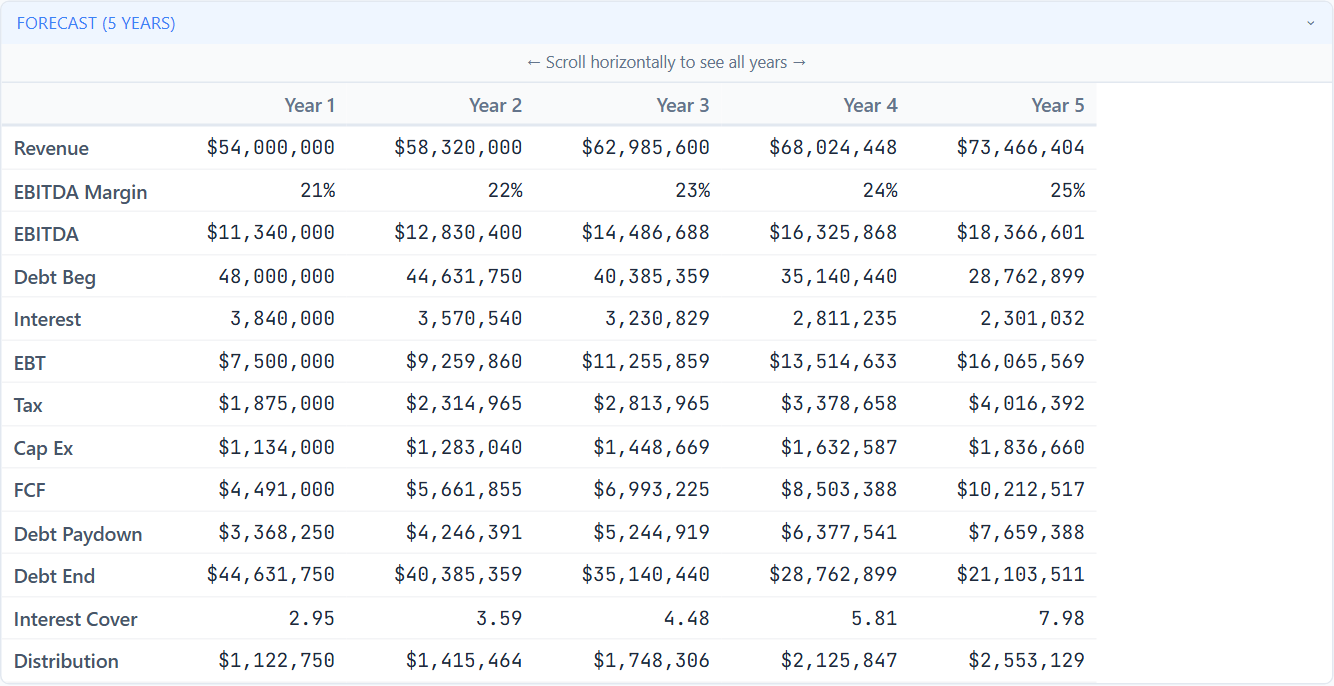Click Tax value $1,875,000
Image resolution: width=1334 pixels, height=686 pixels.
tap(277, 404)
